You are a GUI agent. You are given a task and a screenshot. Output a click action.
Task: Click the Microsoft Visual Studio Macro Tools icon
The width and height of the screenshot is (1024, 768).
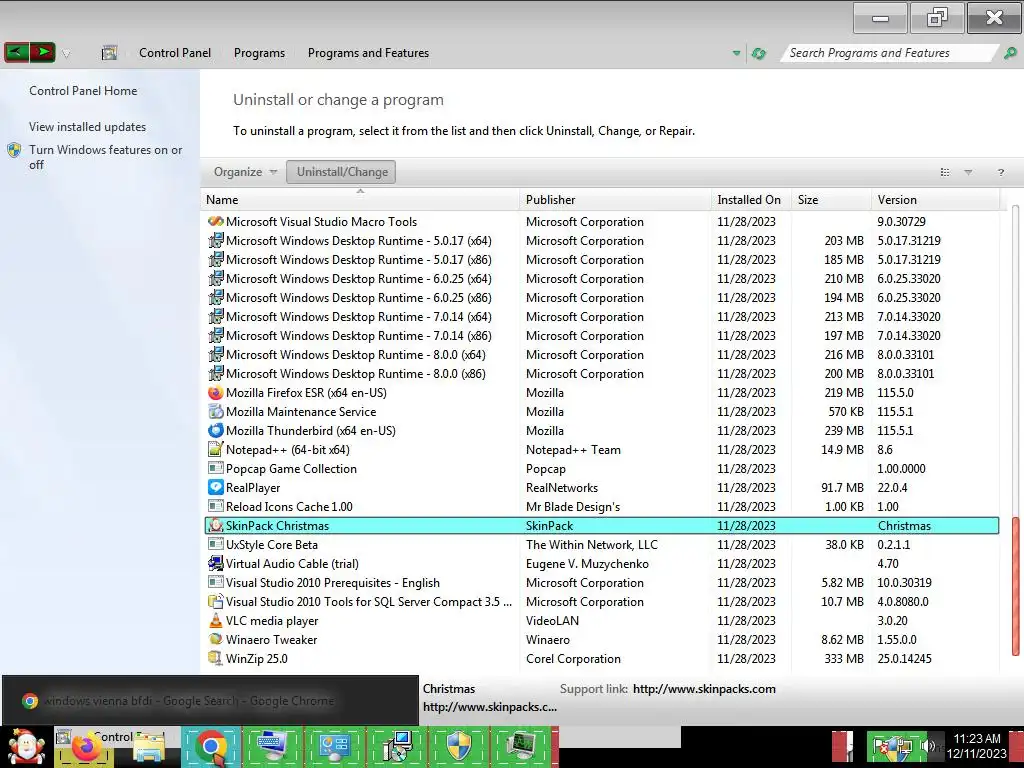click(x=216, y=221)
